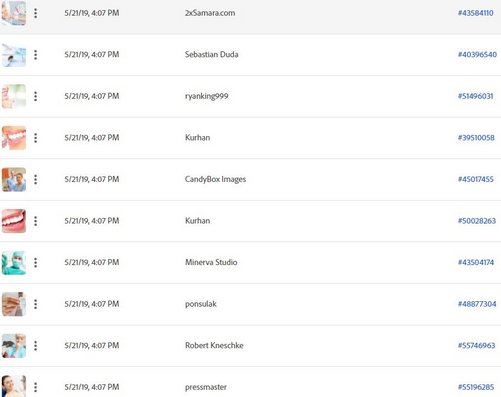Select the Sebastian Duda dental tools thumbnail
Screen dimensions: 501x397
[14, 55]
